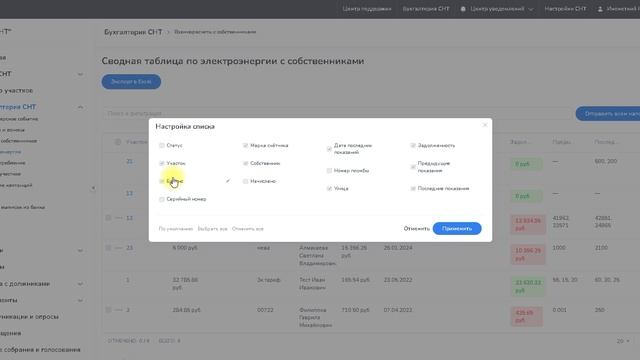Click the 6 000 руб cell
This screenshot has height=360, width=640.
pos(185,248)
